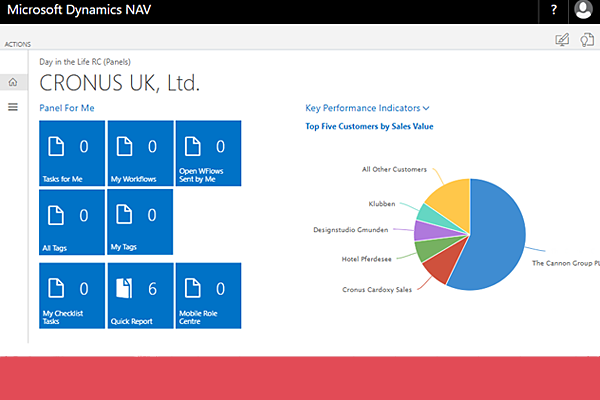Select the blue Cannon Group pie slice
The image size is (600, 400).
click(x=497, y=233)
